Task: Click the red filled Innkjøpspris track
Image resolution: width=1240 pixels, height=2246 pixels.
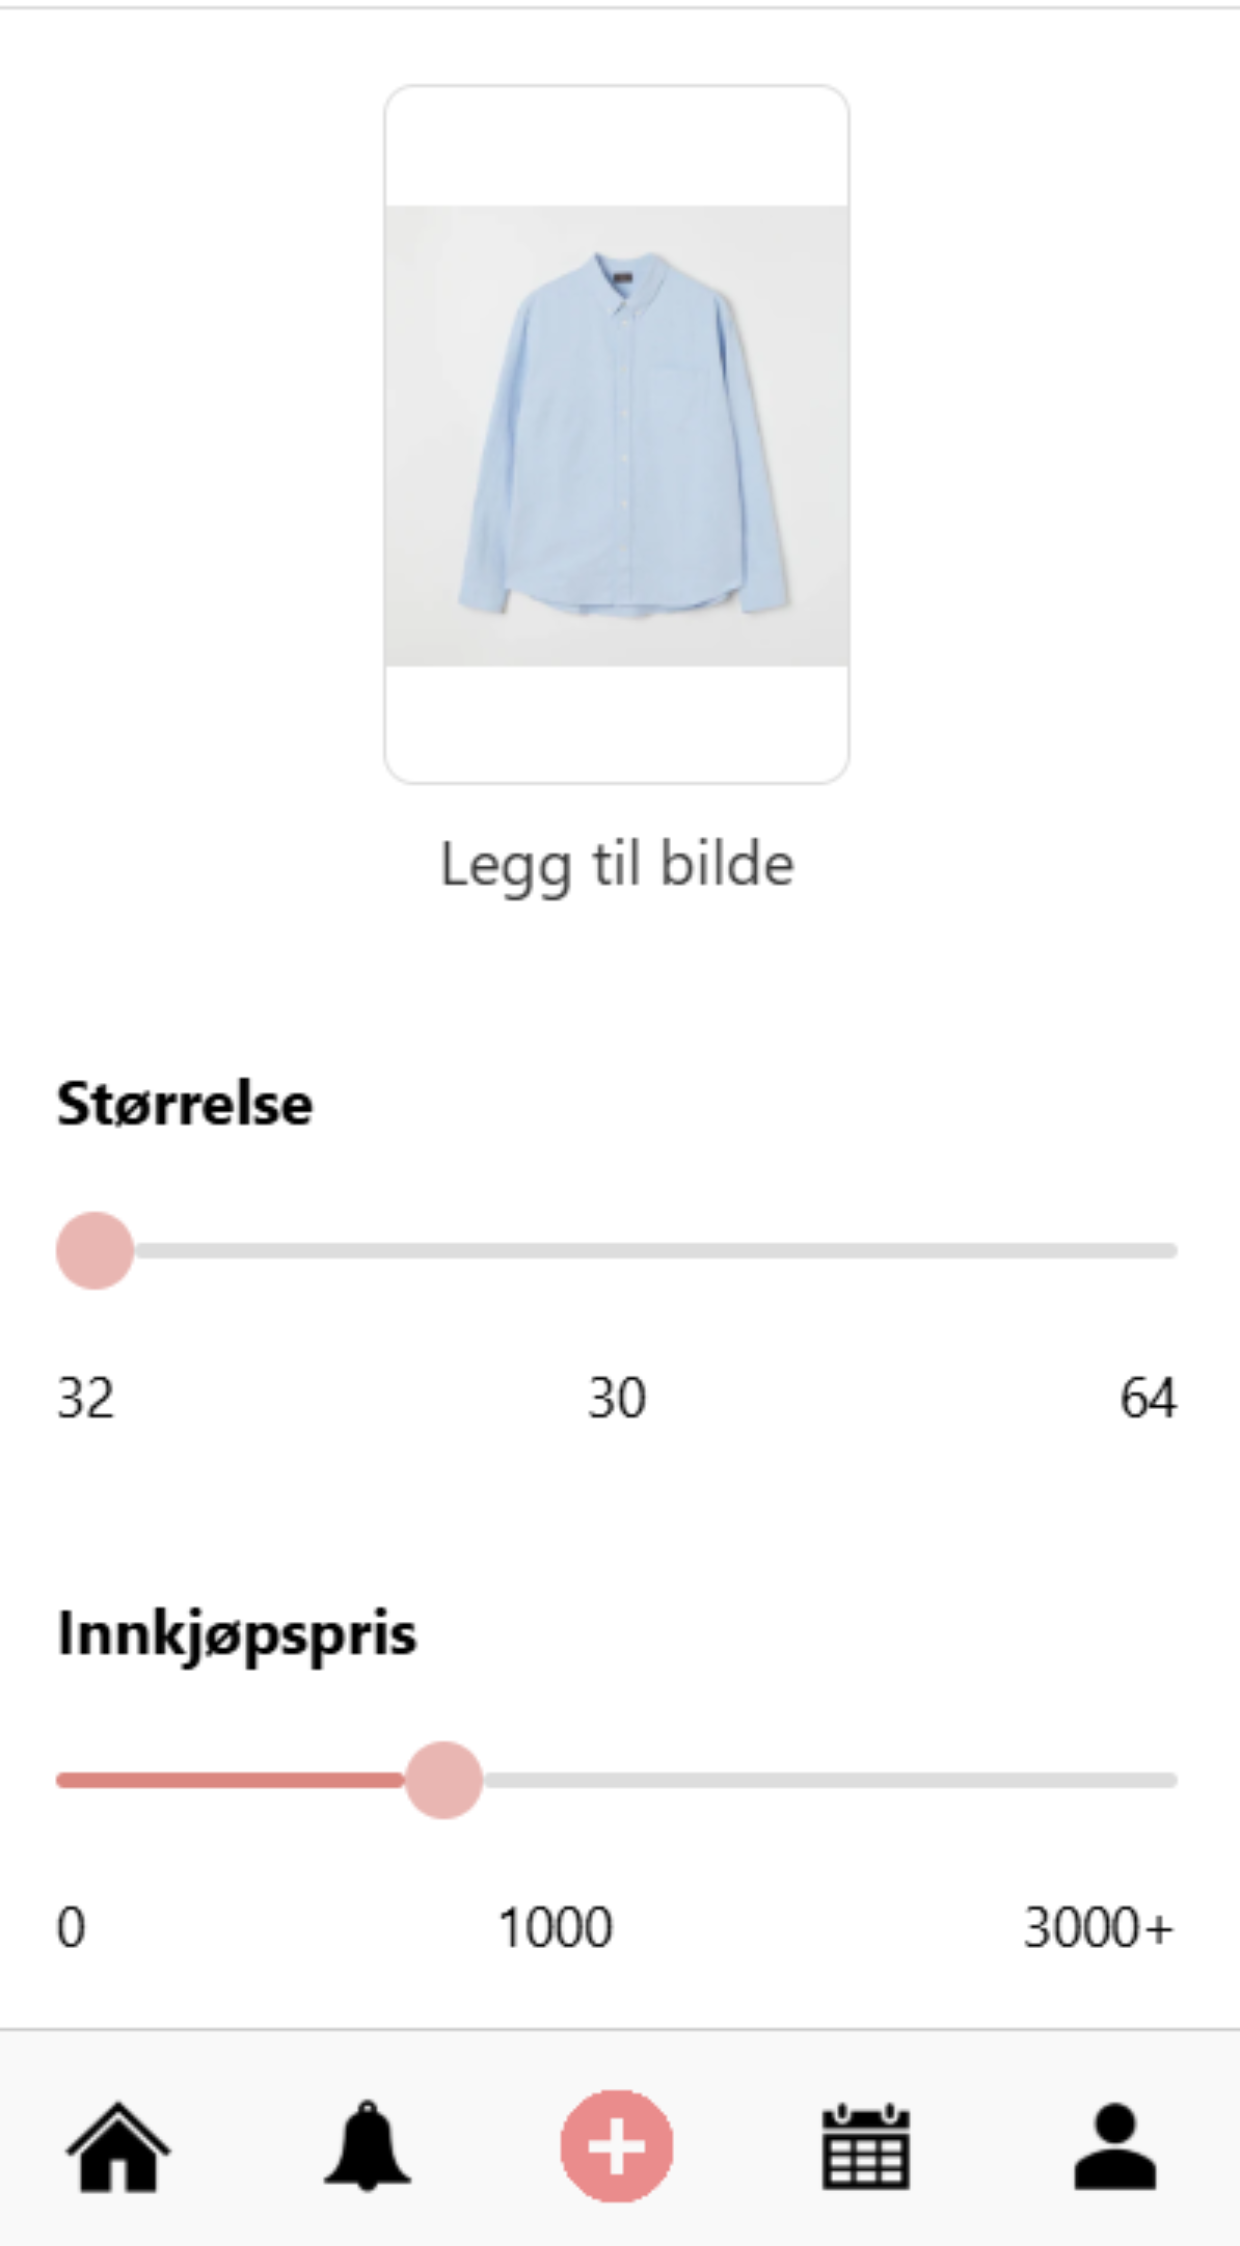Action: click(x=230, y=1780)
